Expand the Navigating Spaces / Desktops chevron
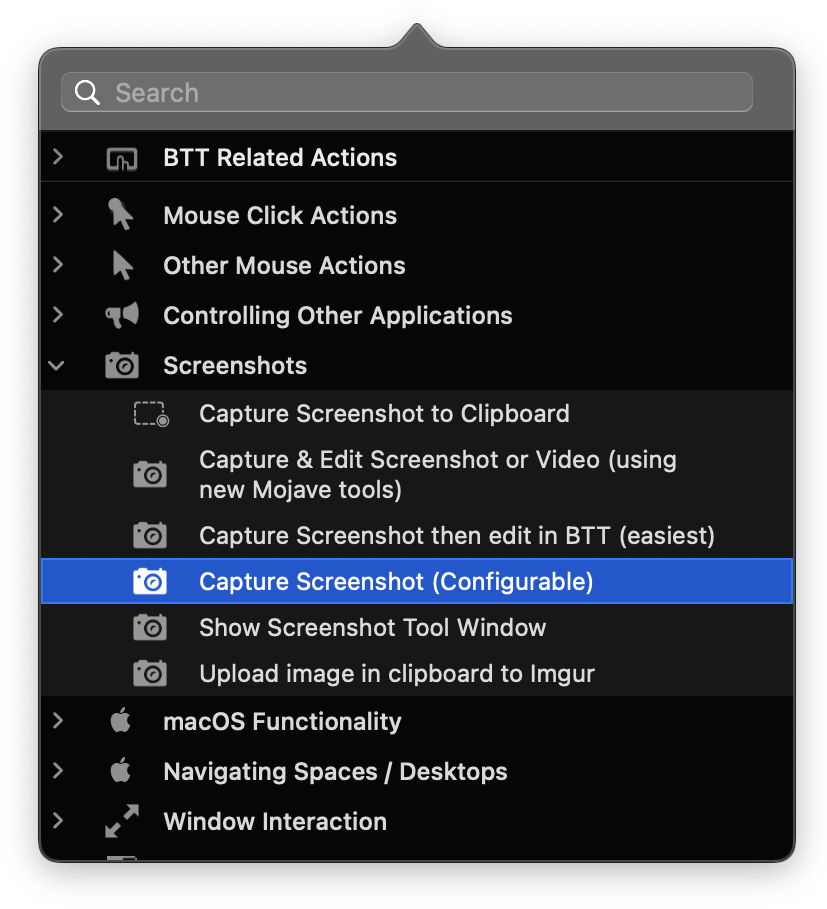 click(x=57, y=772)
